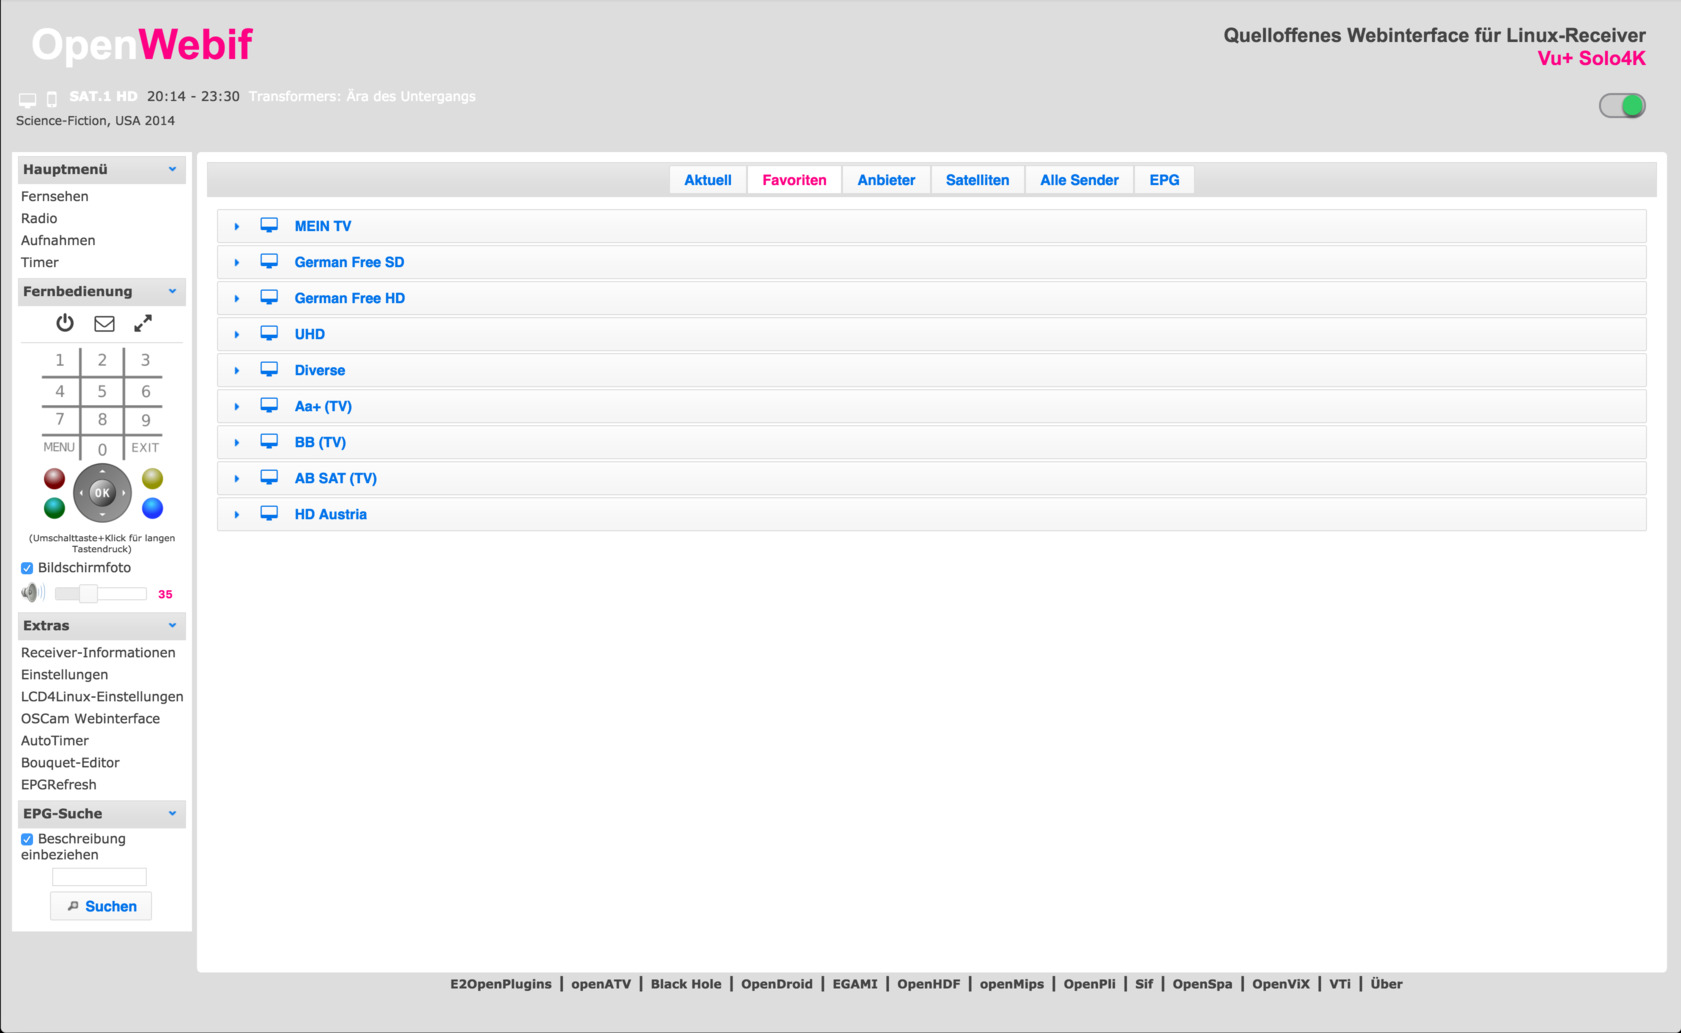
Task: Mute using the speaker volume icon
Action: [x=32, y=593]
